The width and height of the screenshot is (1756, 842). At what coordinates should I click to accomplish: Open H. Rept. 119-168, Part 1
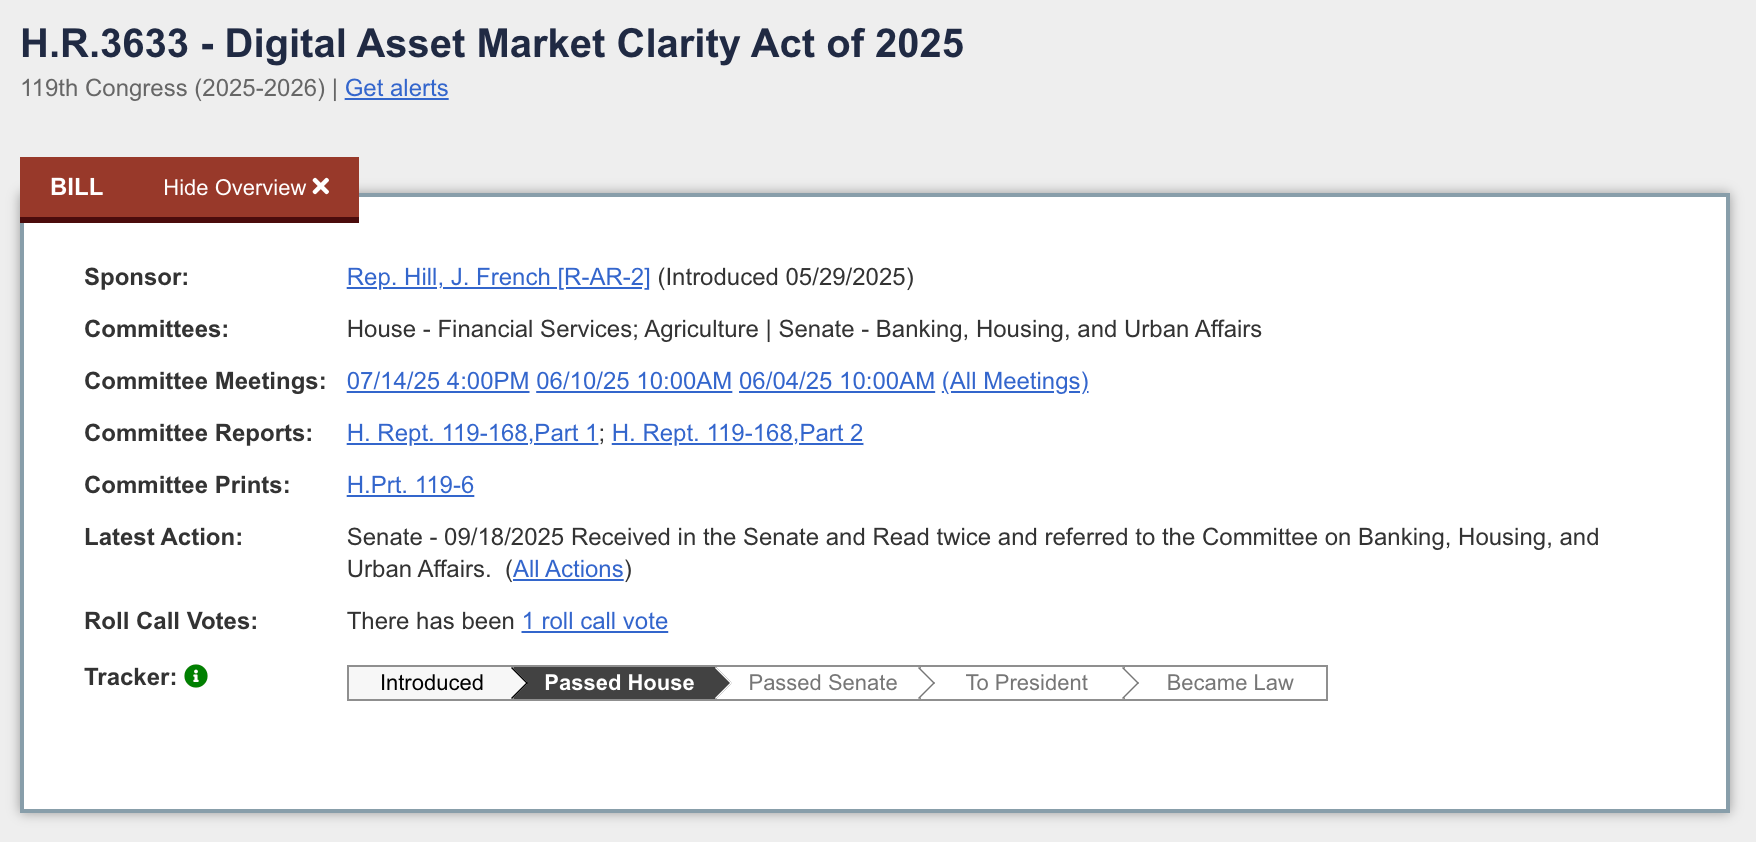click(x=471, y=433)
